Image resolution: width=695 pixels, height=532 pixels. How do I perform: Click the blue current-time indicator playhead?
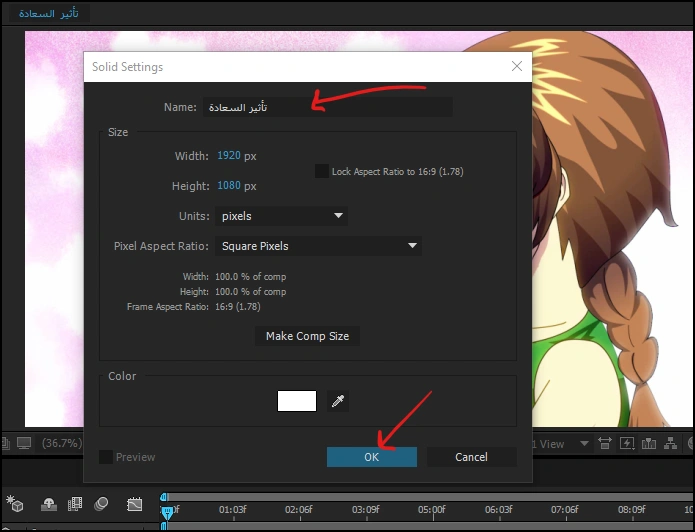[167, 513]
